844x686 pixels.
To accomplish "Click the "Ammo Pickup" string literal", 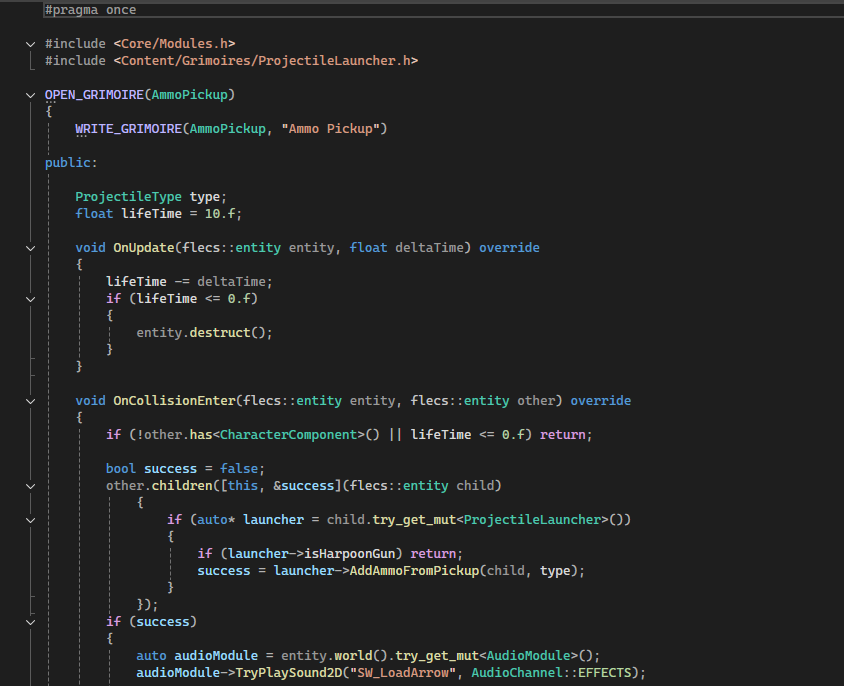I will pos(330,129).
